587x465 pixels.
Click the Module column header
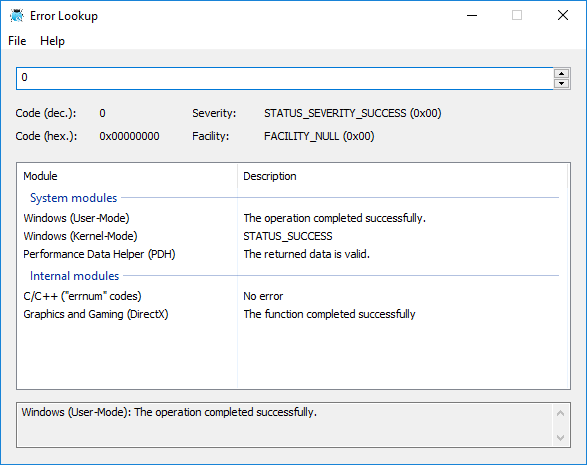(x=127, y=176)
